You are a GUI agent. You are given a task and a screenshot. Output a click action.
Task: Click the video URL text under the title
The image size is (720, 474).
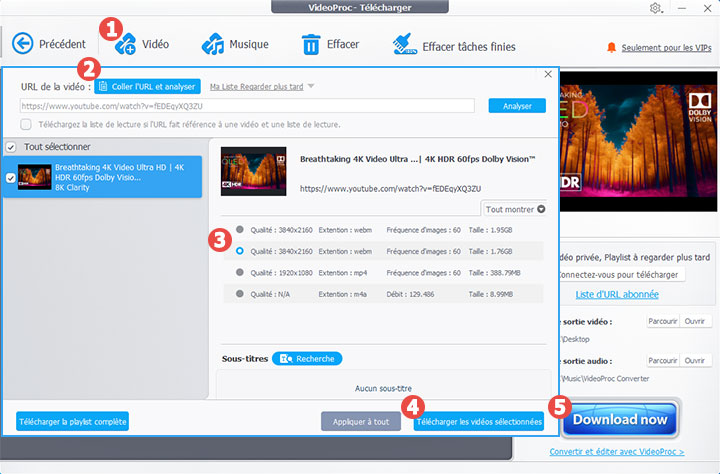coord(390,188)
